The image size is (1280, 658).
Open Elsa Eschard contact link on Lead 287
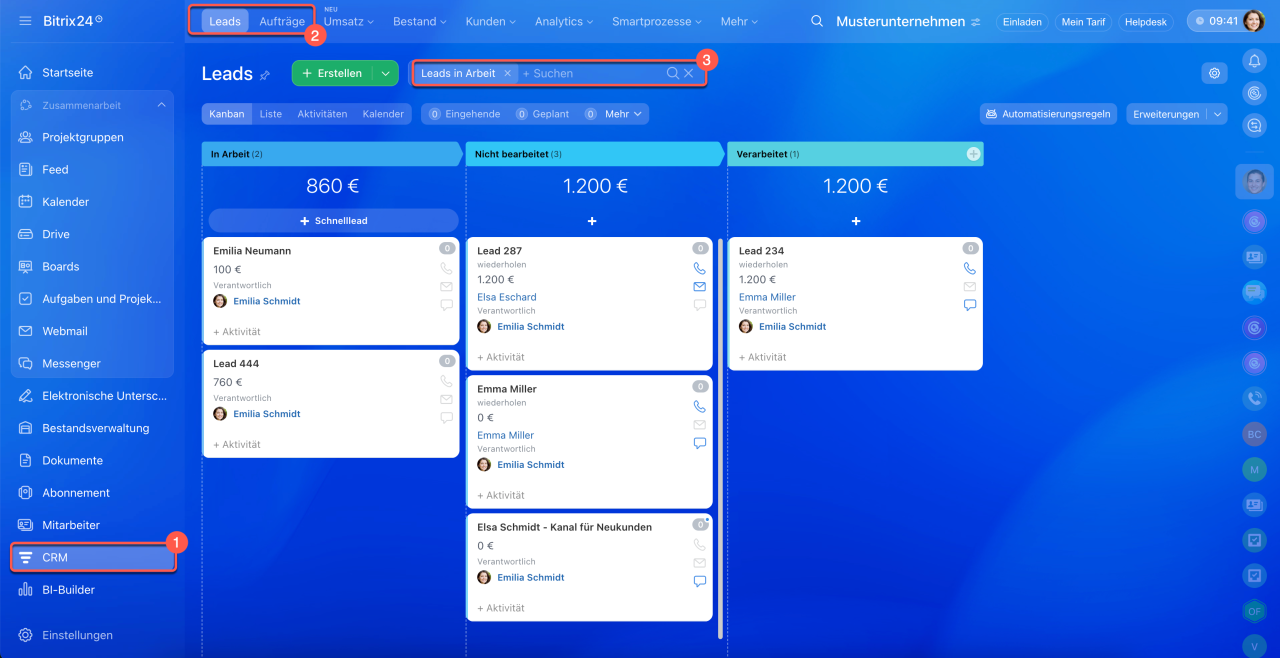coord(507,297)
